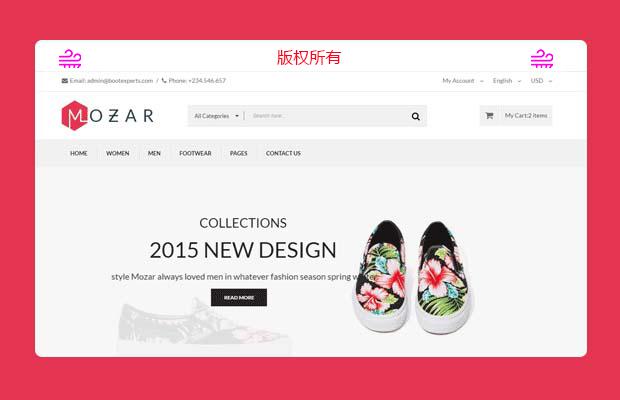Open the All Categories dropdown
Image resolution: width=620 pixels, height=400 pixels.
[x=216, y=116]
